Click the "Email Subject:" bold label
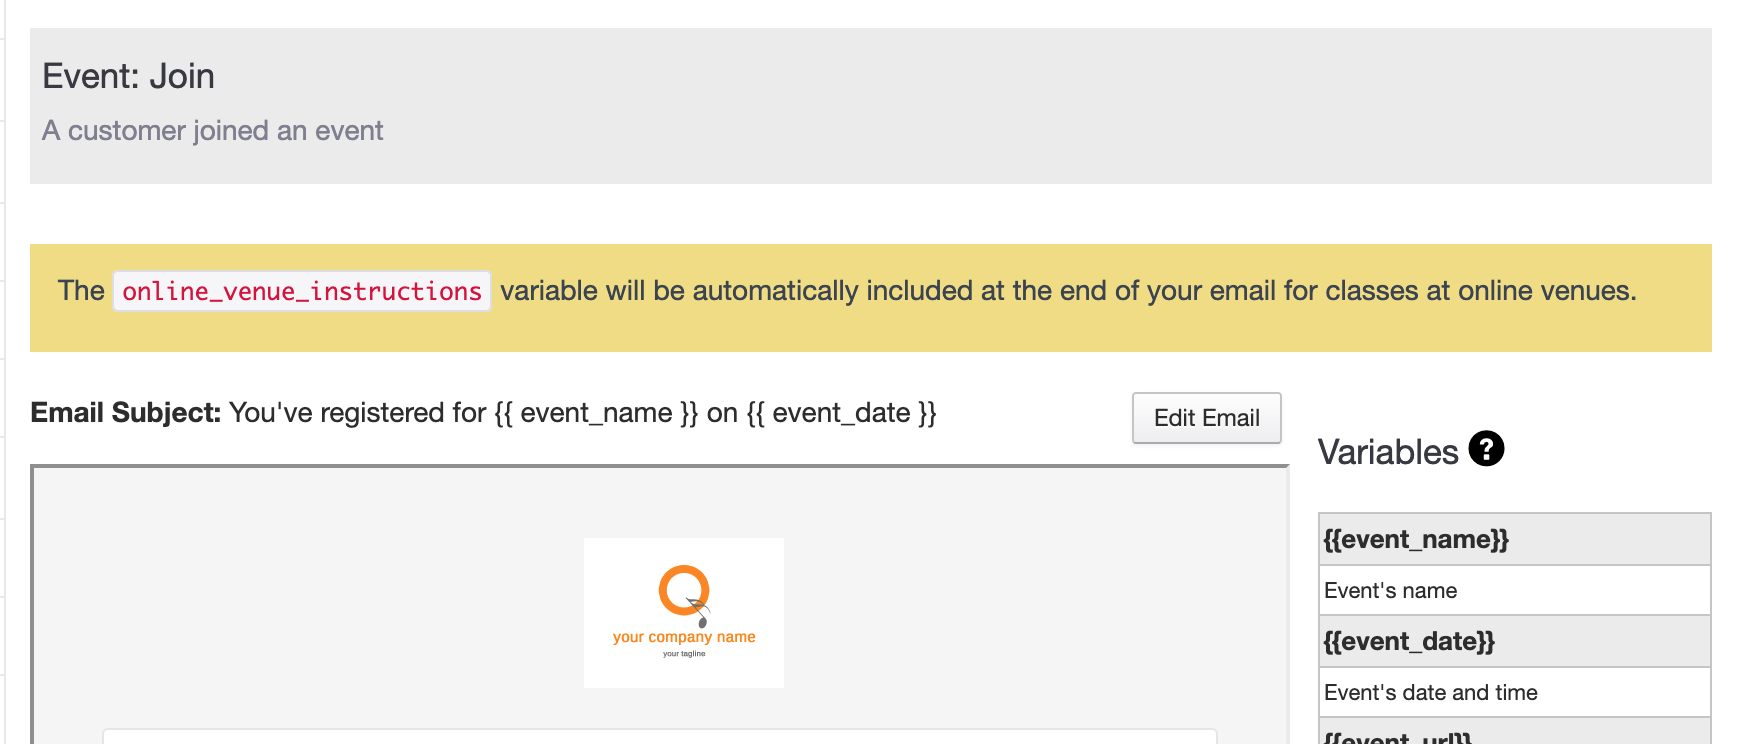The image size is (1758, 744). click(125, 413)
